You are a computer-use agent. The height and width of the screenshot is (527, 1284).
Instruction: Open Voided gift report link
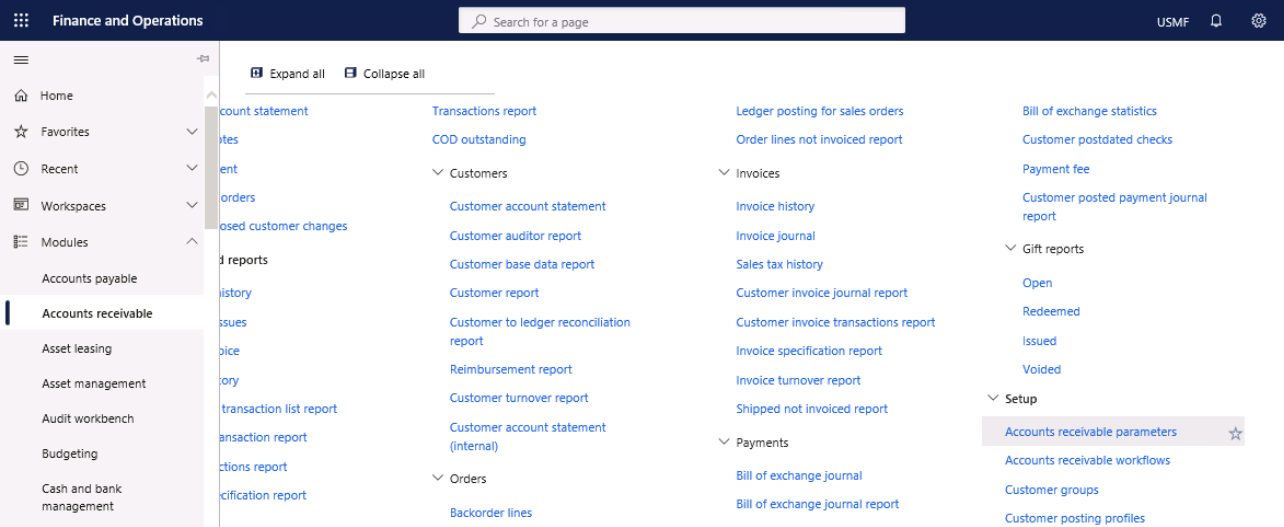click(1041, 369)
